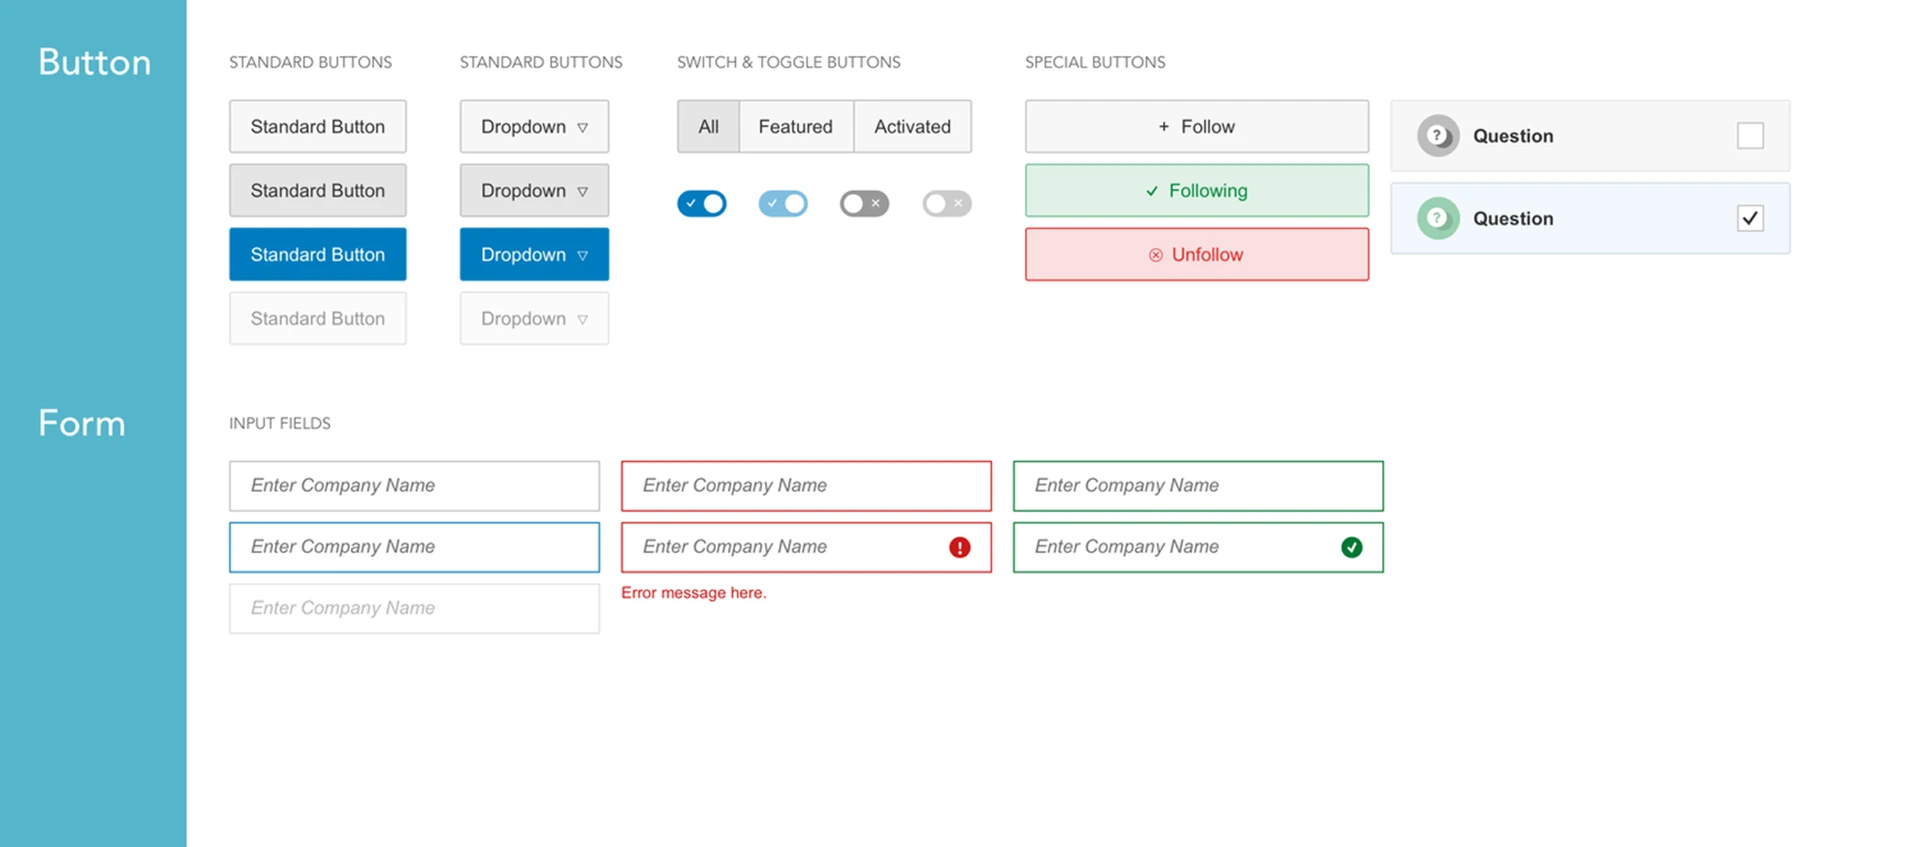Viewport: 1920px width, 847px height.
Task: Click the + Follow button
Action: point(1197,126)
